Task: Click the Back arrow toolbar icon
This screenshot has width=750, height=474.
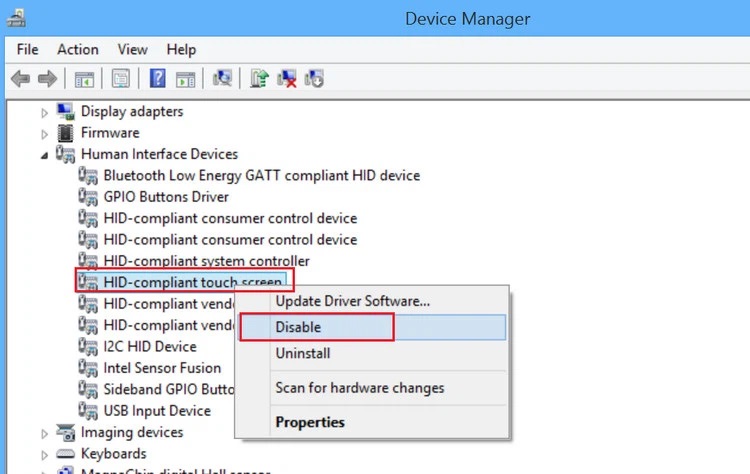Action: click(21, 79)
